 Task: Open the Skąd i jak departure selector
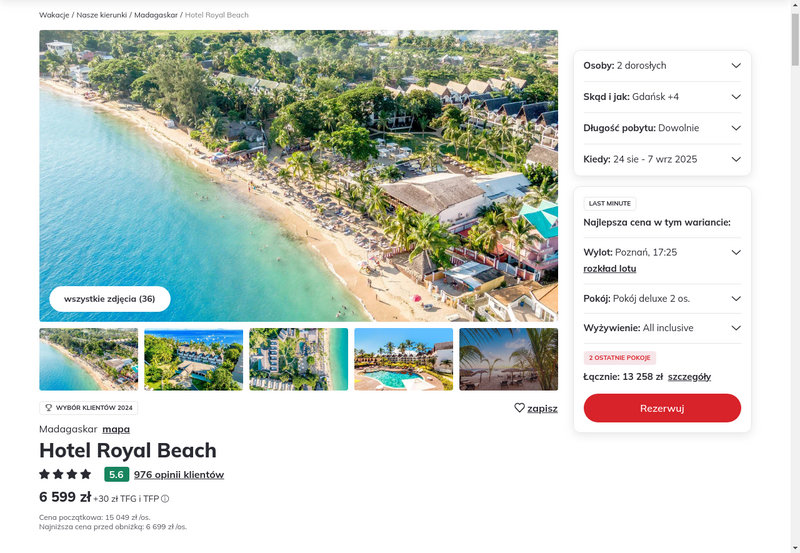[x=662, y=97]
